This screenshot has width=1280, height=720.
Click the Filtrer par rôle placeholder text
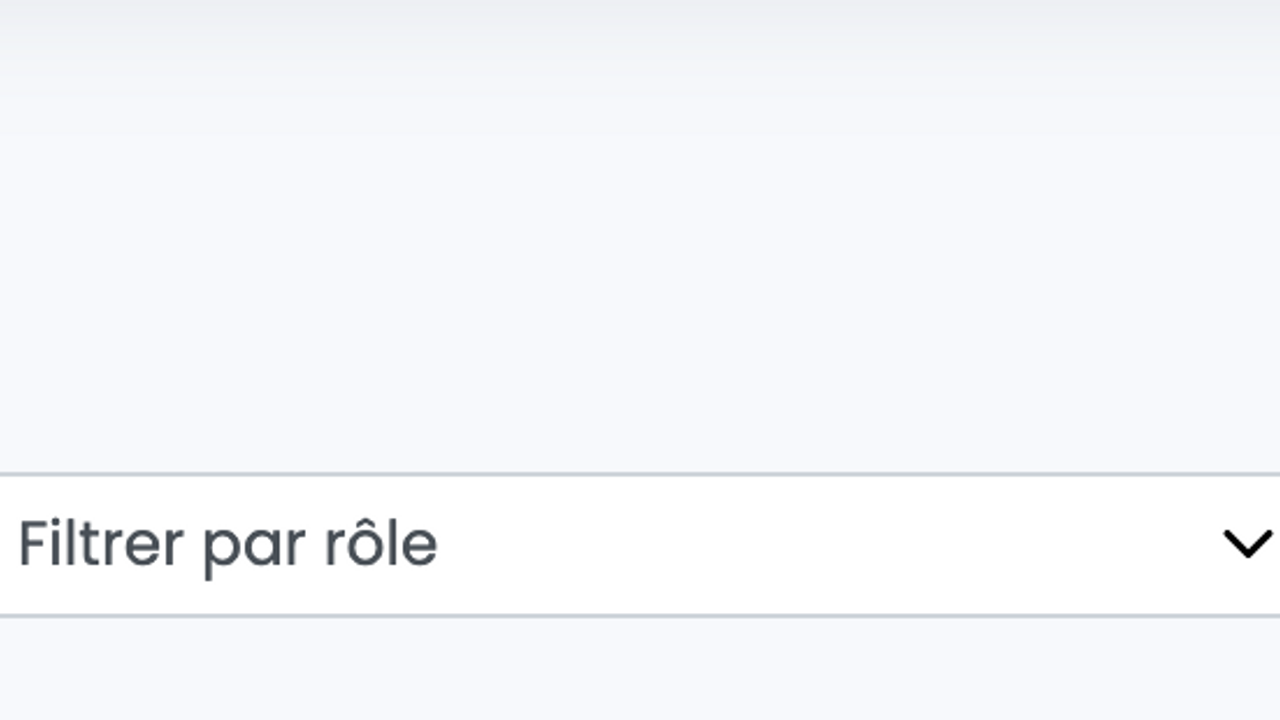[x=228, y=544]
